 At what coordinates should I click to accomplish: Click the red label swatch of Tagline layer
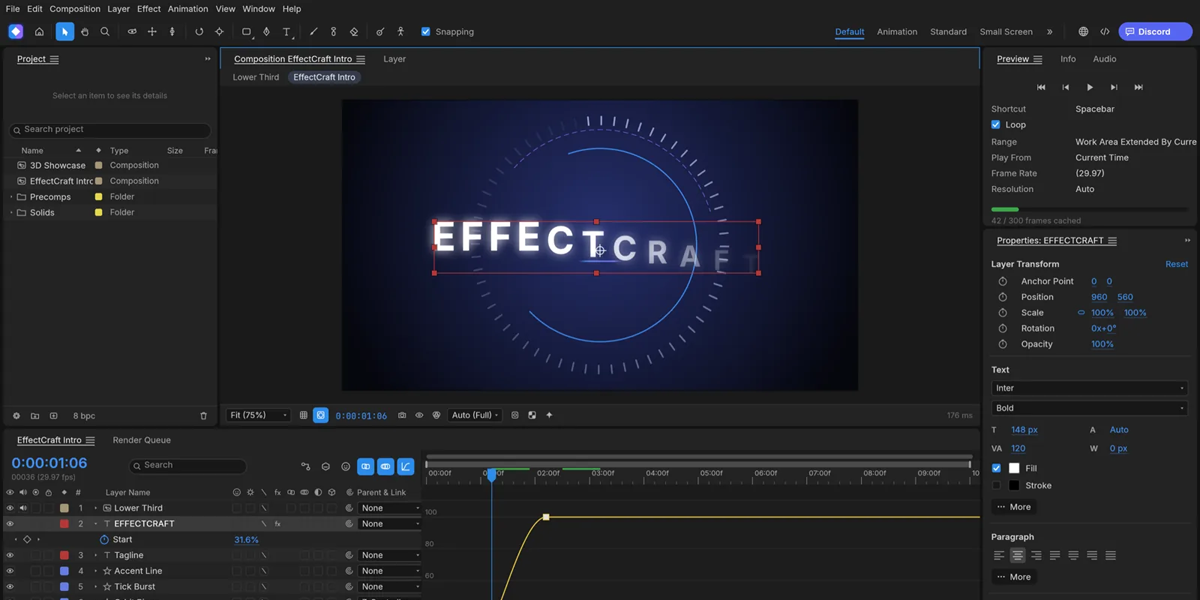pyautogui.click(x=64, y=555)
